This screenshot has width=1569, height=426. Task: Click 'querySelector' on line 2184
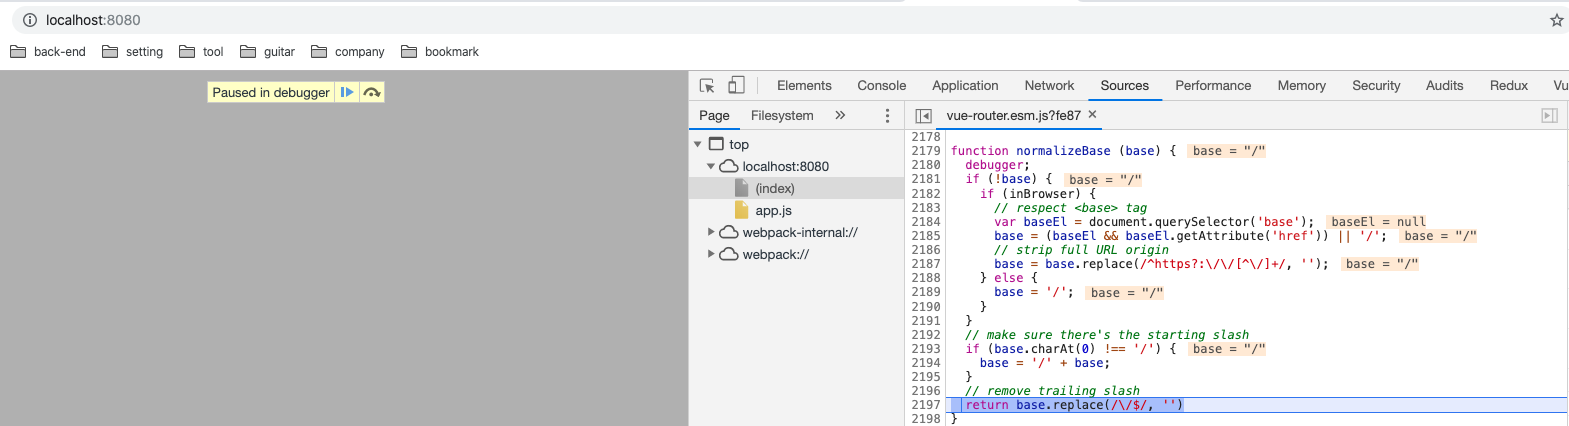1201,222
